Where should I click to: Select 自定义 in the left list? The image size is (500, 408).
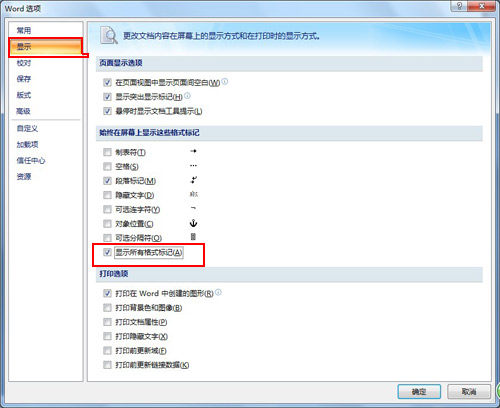(27, 128)
